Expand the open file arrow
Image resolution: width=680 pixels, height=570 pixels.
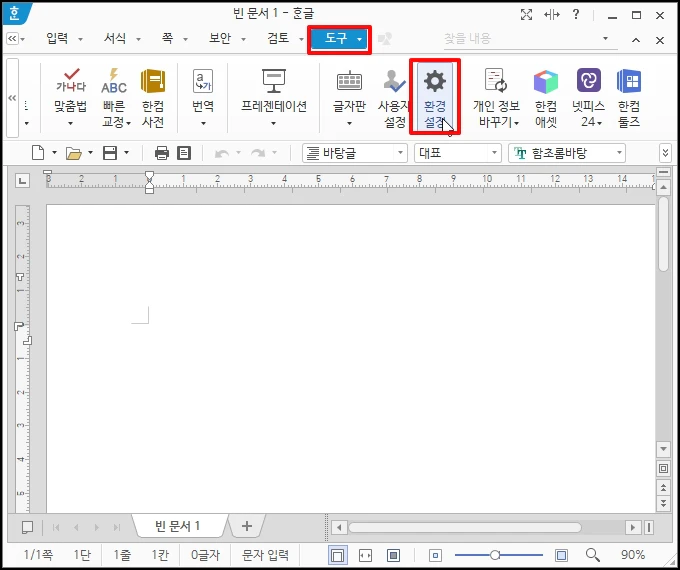[x=90, y=153]
